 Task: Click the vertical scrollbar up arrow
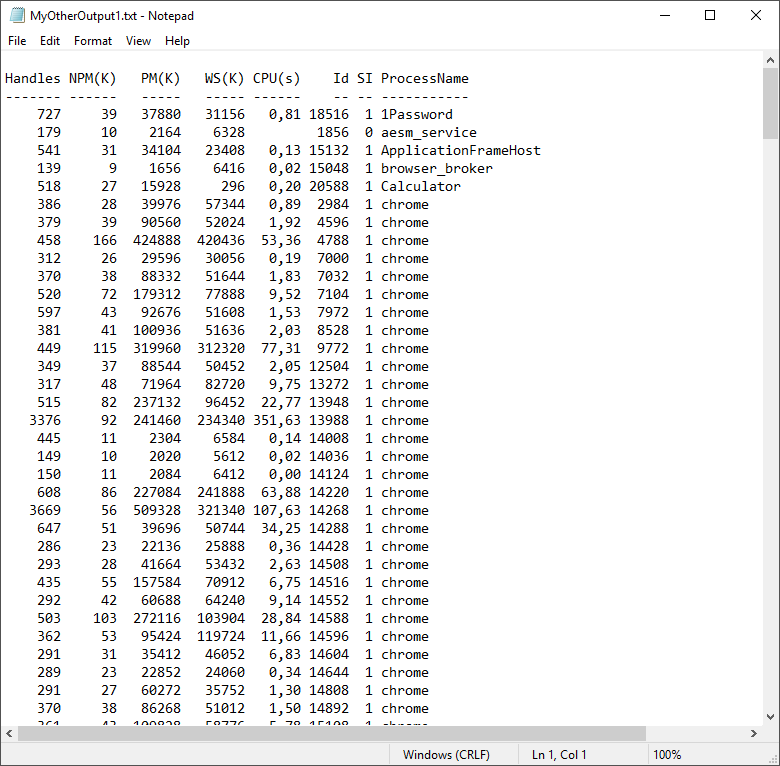[771, 62]
